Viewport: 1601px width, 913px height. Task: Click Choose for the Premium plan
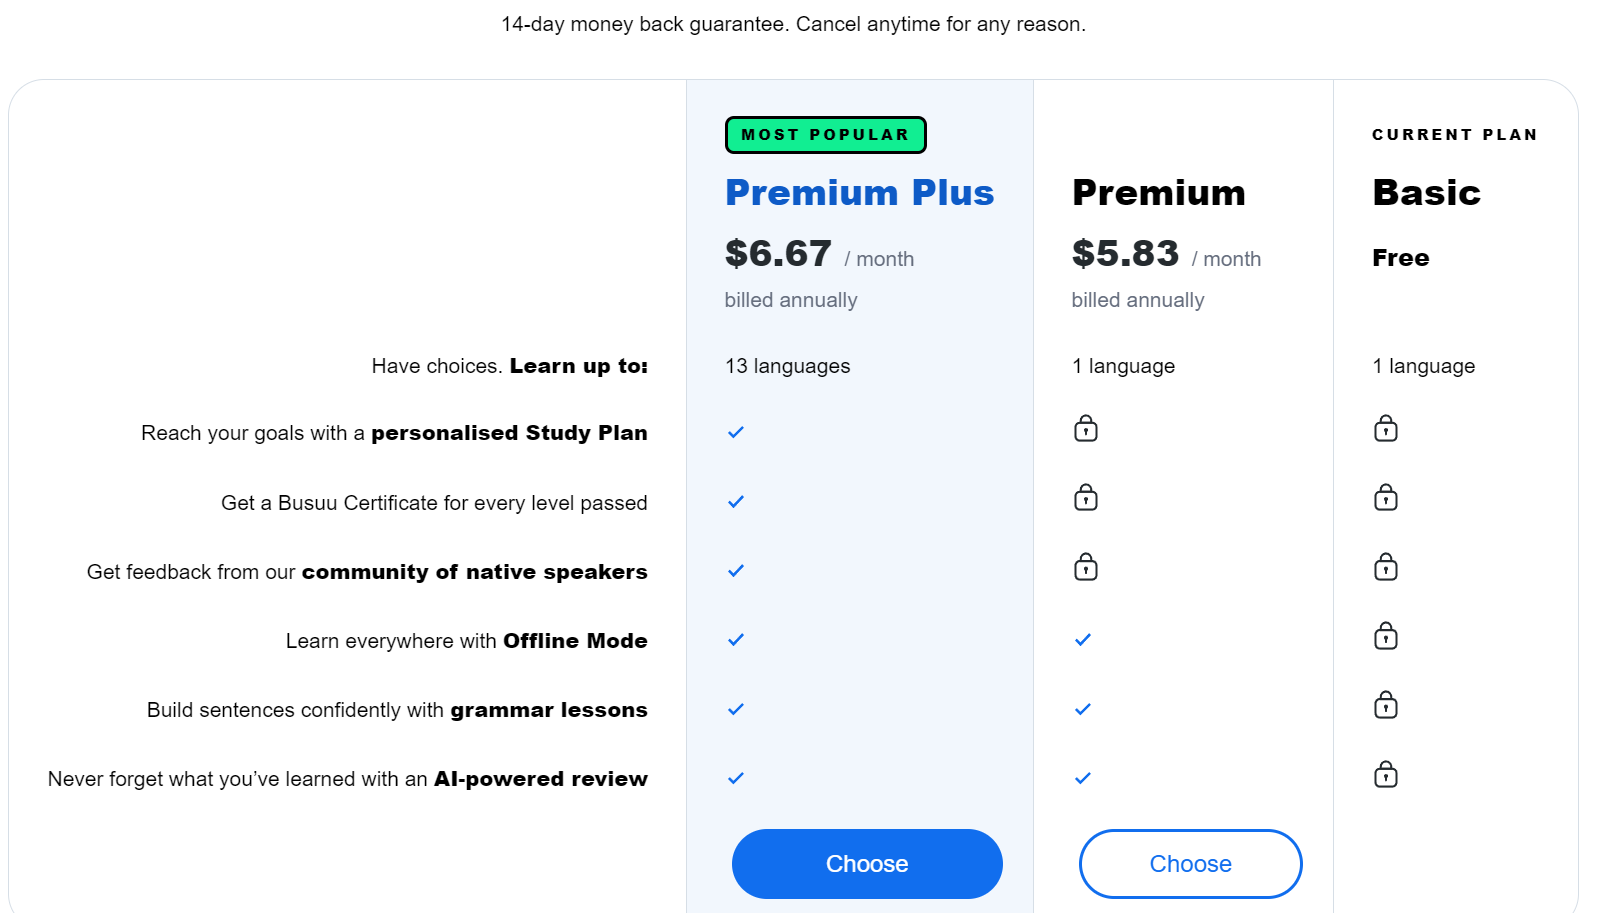1190,863
